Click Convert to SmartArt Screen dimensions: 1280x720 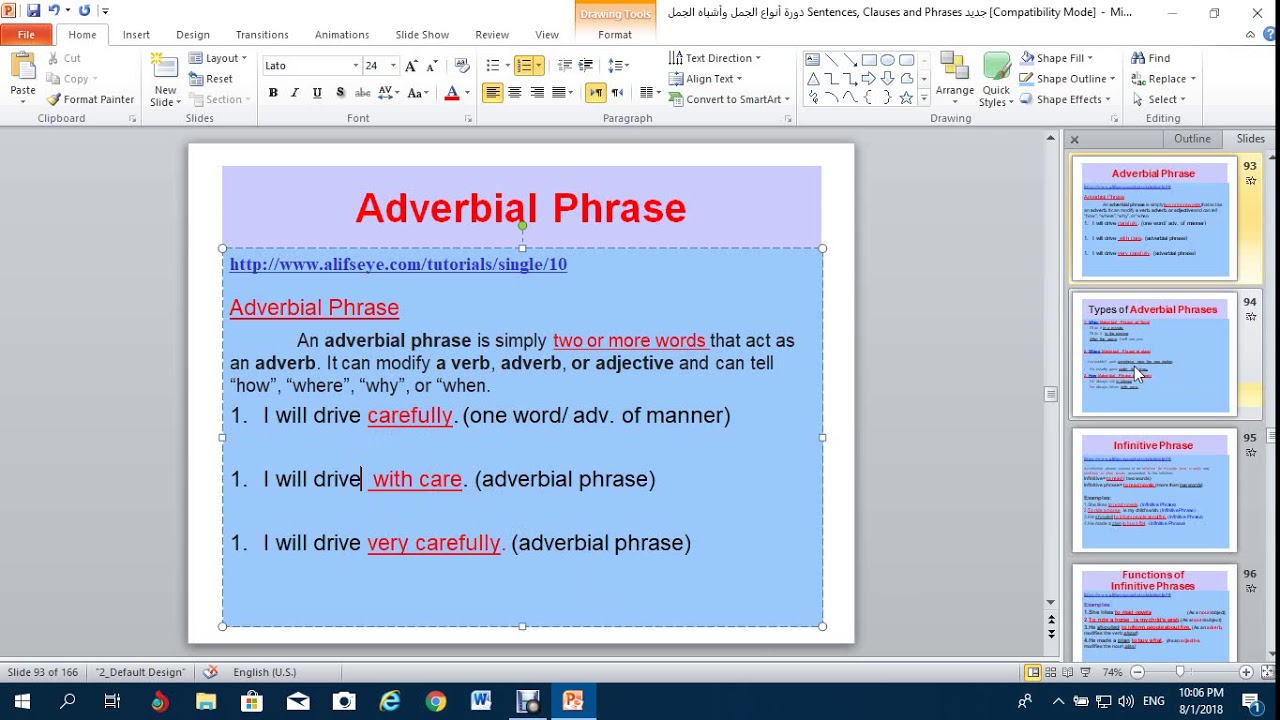pos(729,99)
